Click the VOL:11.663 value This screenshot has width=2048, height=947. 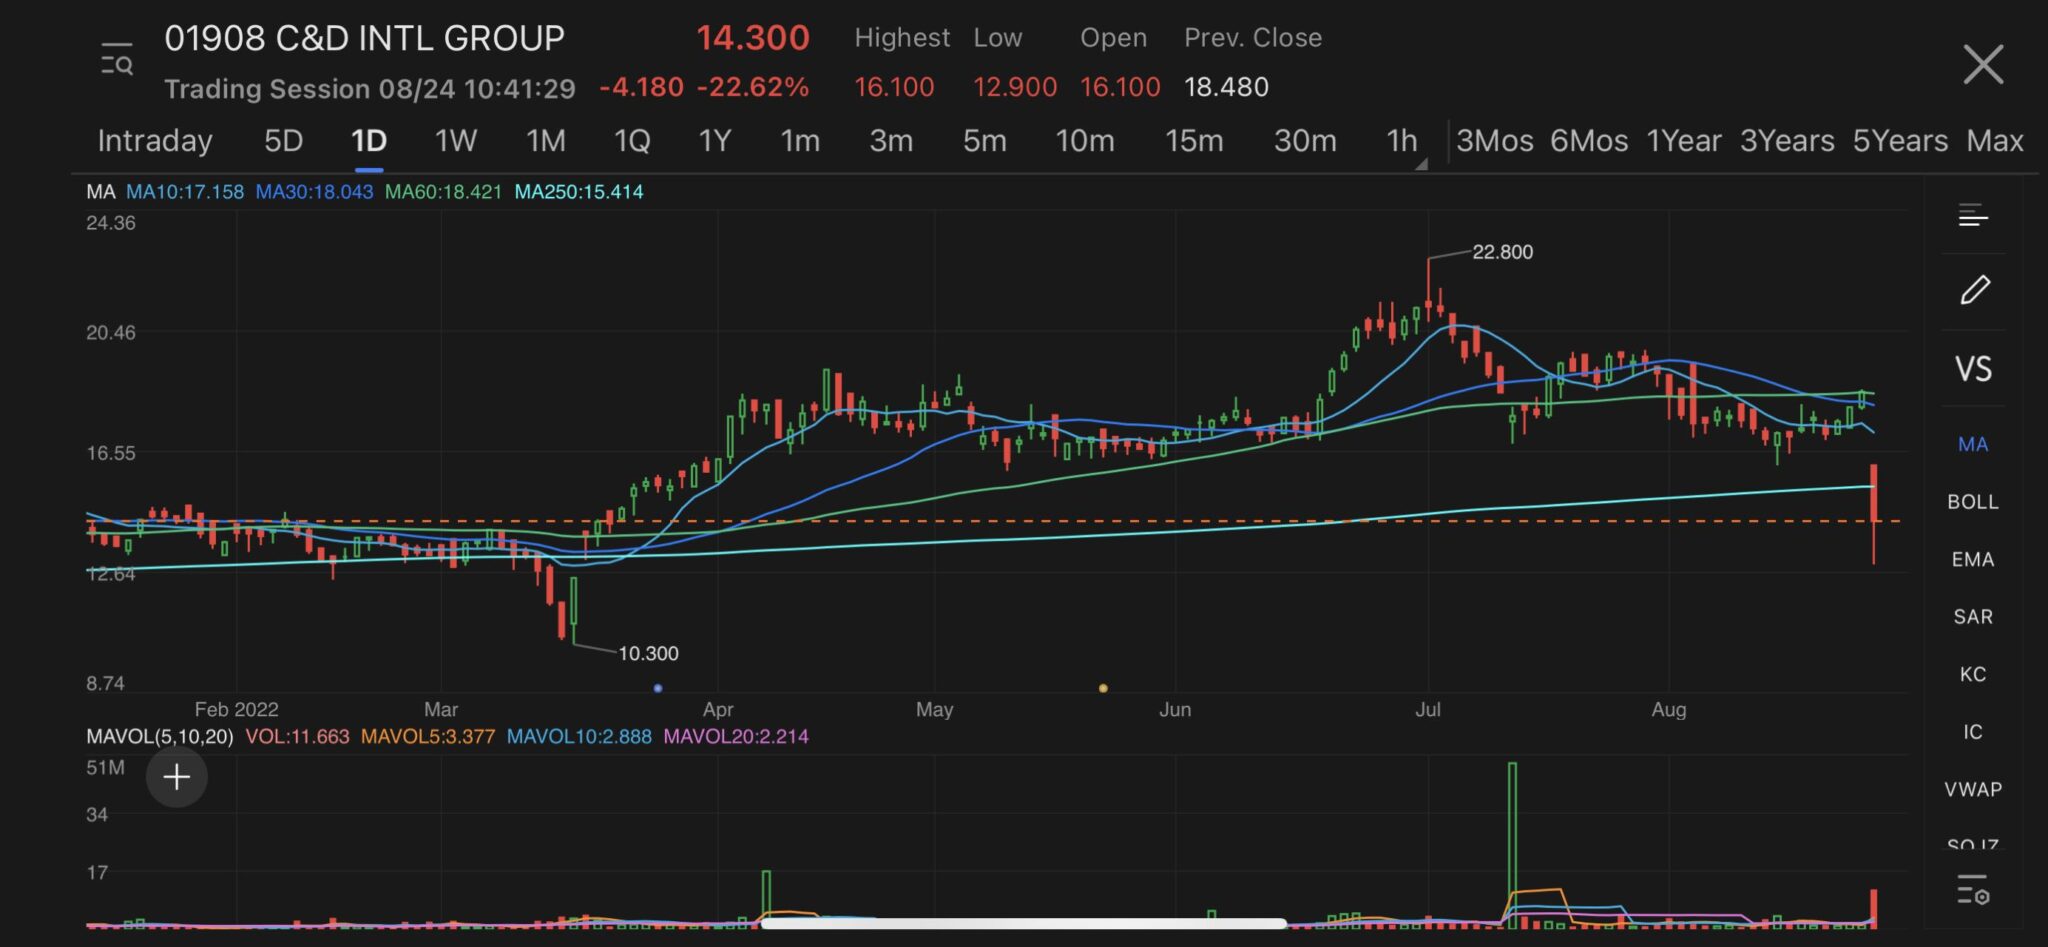pos(298,737)
